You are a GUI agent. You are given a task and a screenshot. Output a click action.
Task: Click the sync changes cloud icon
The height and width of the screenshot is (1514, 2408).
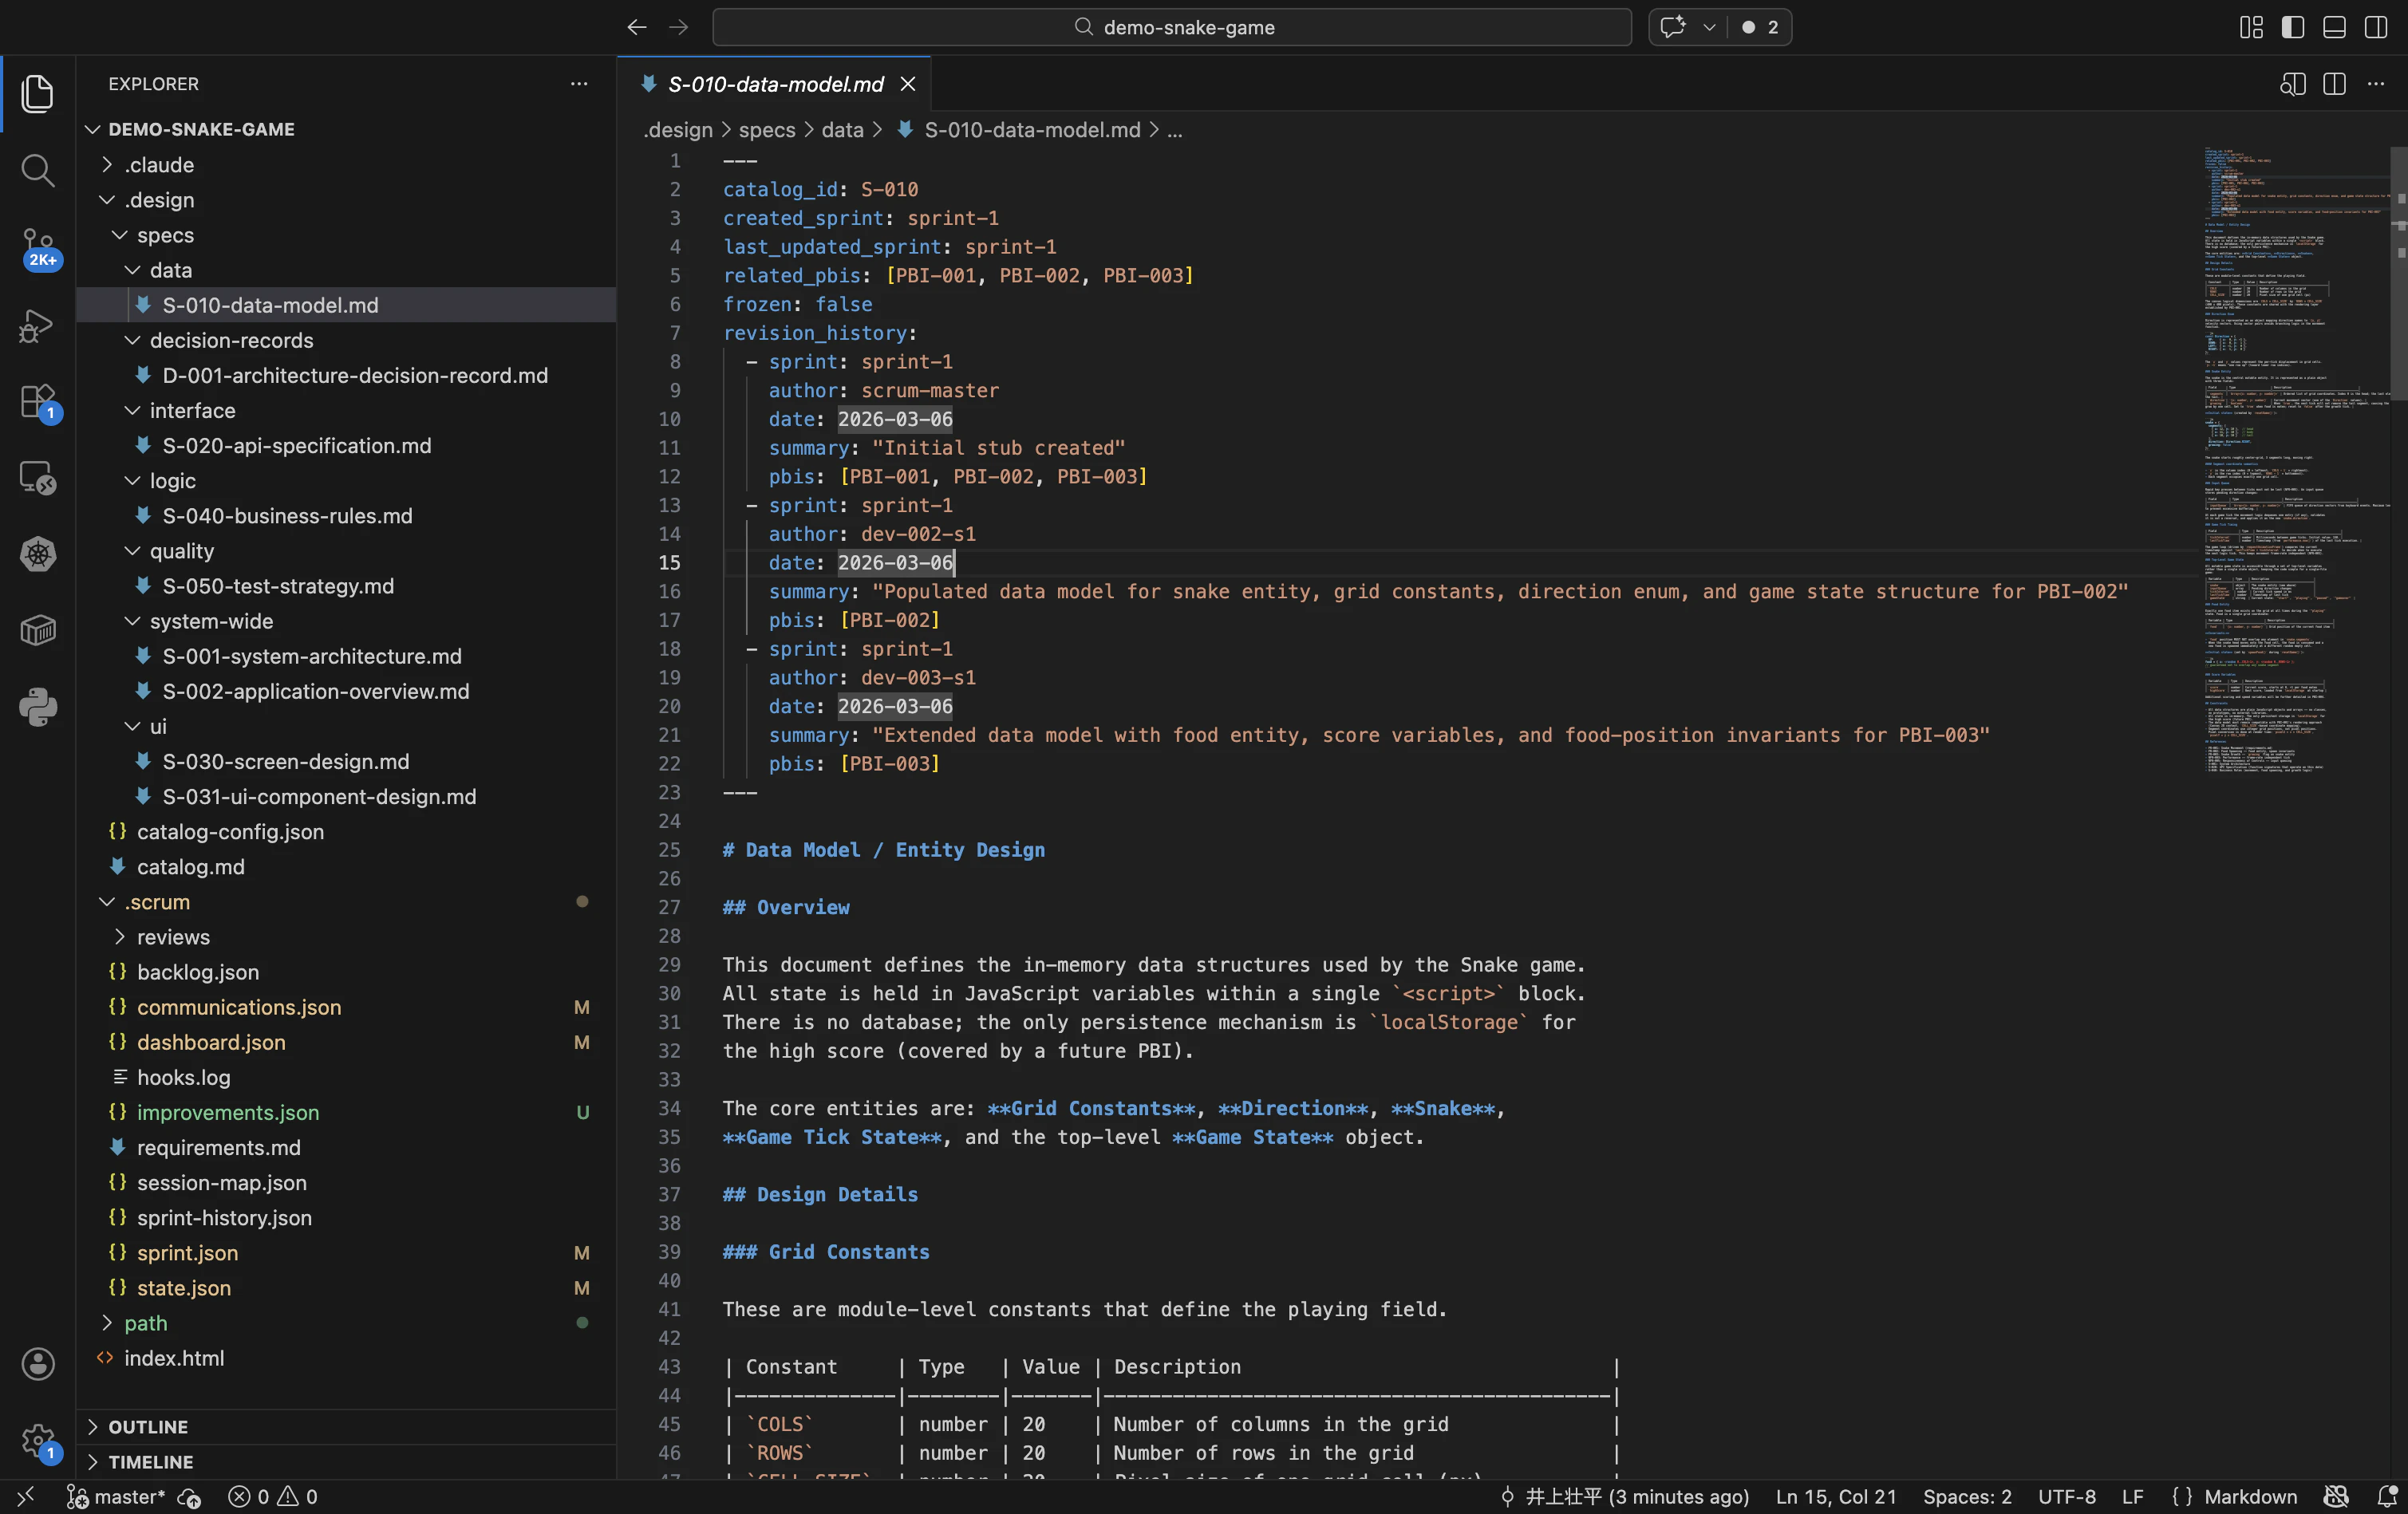click(189, 1497)
